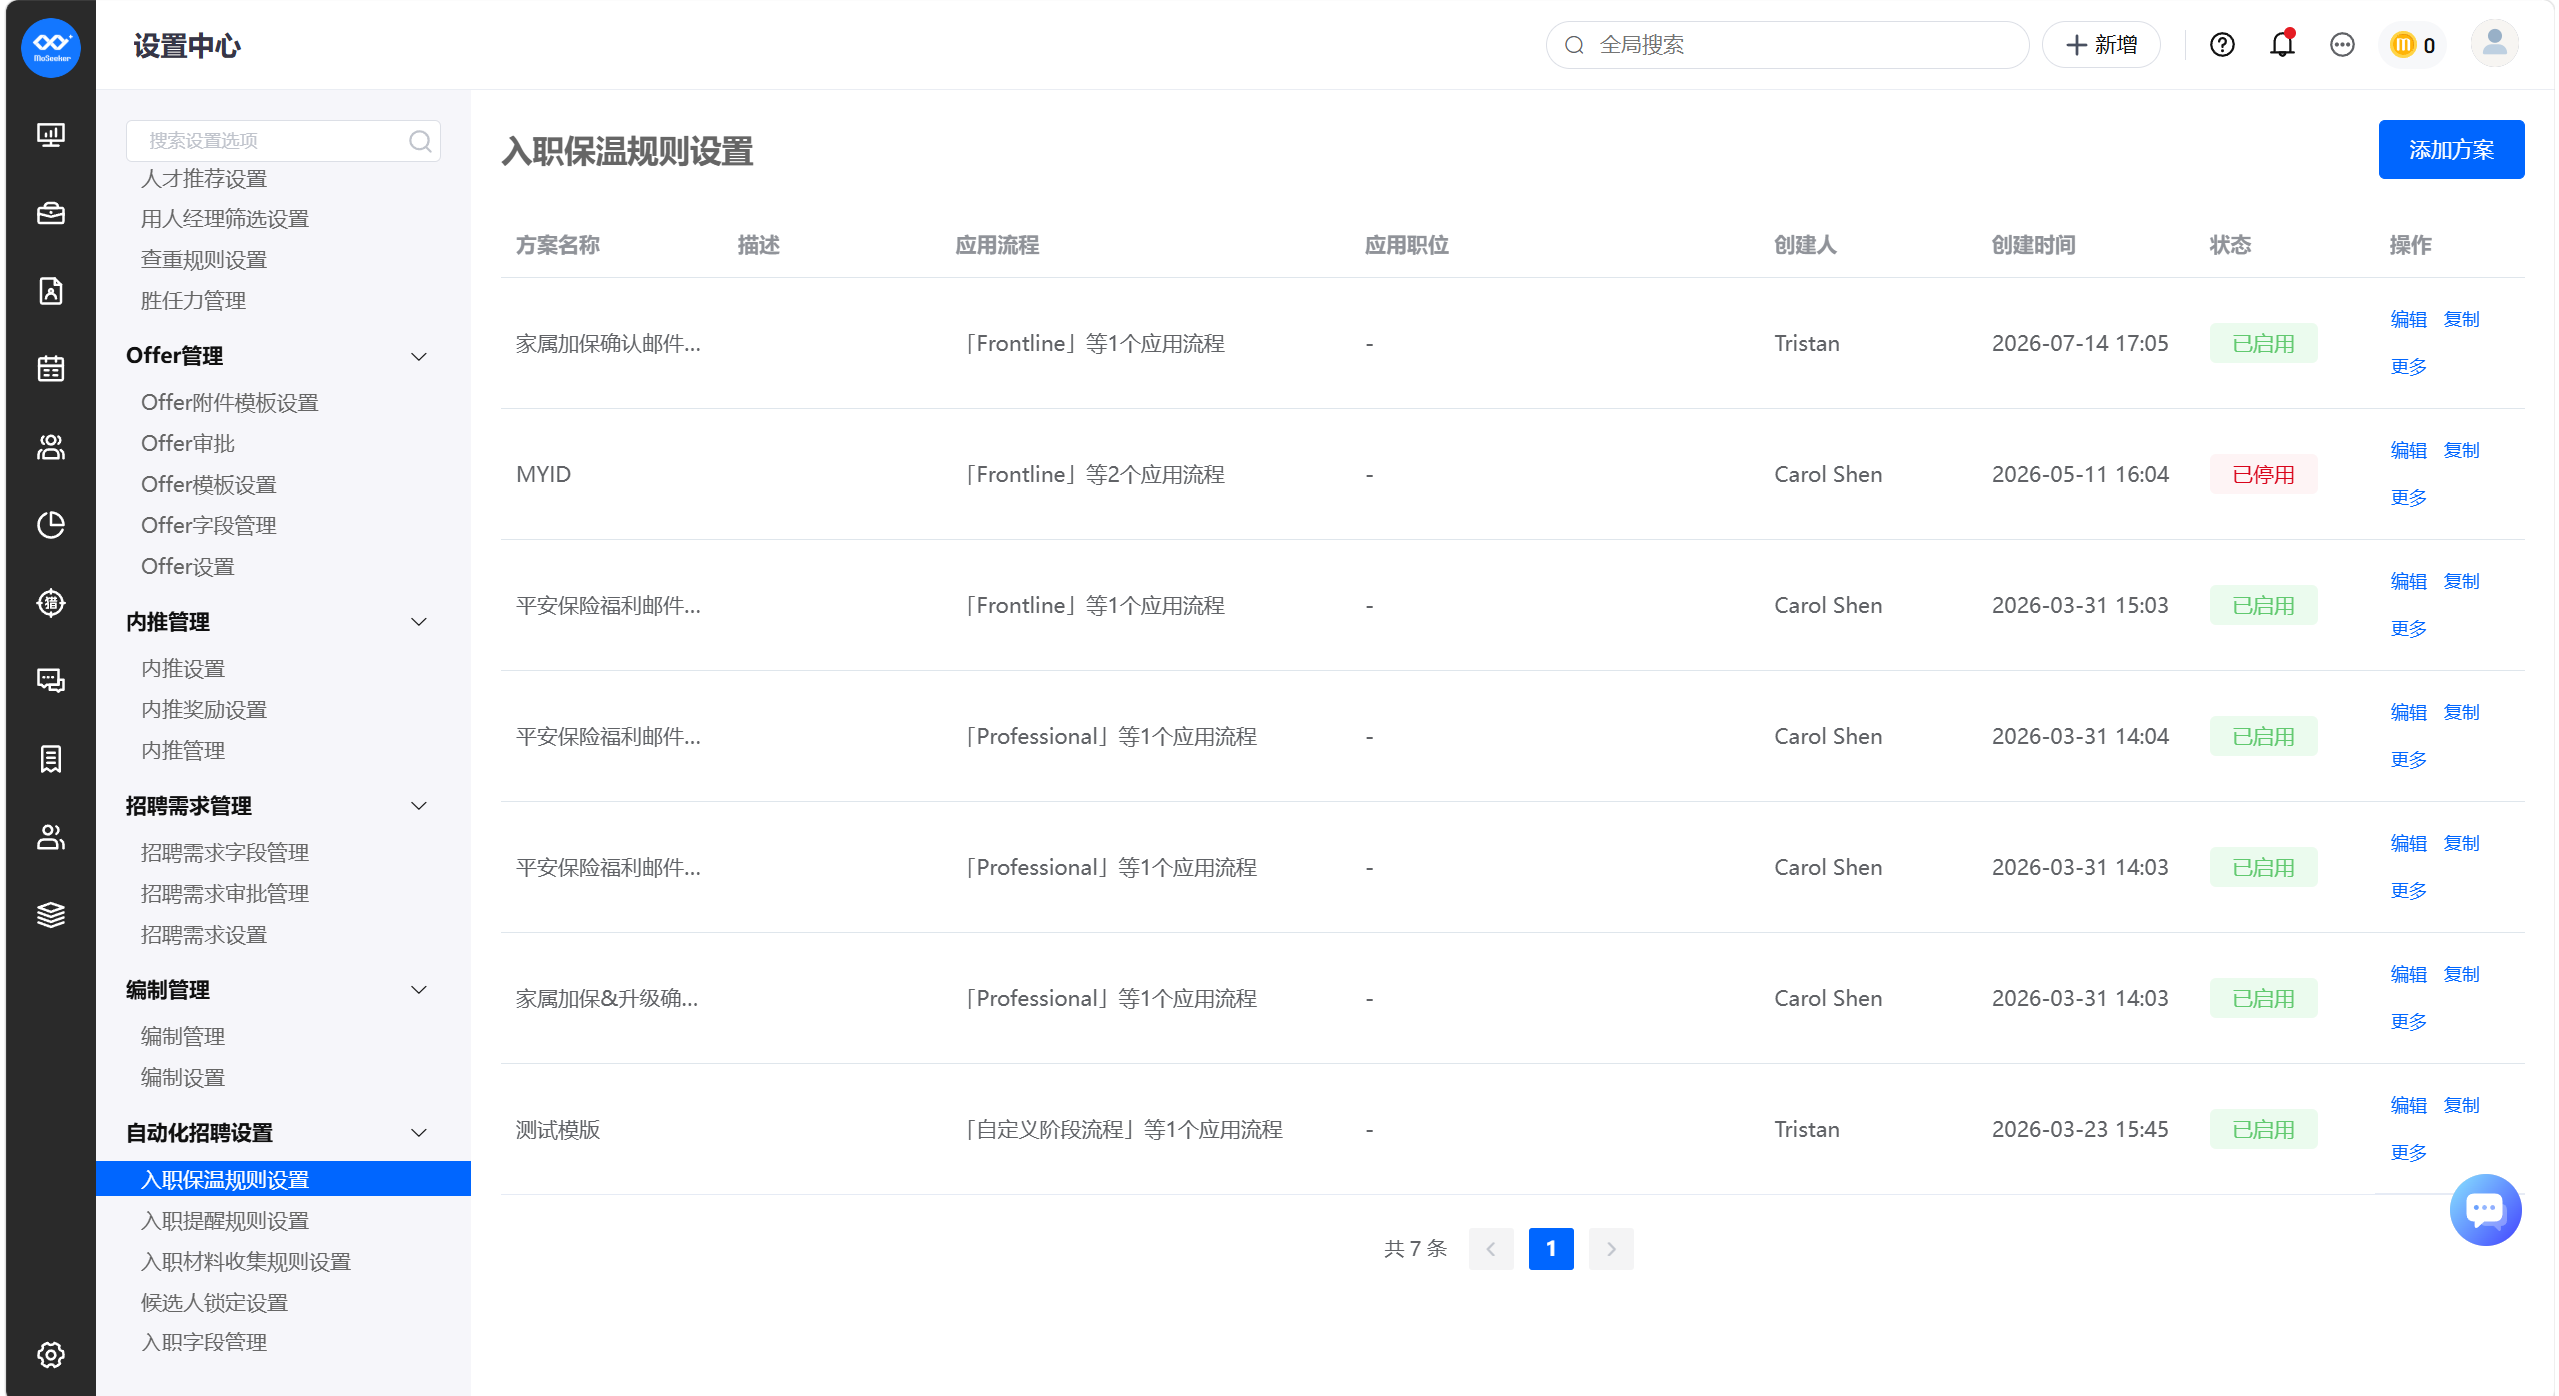Collapse the 自动化招聘设置 section
Screen dimensions: 2559x1396
tap(419, 1133)
